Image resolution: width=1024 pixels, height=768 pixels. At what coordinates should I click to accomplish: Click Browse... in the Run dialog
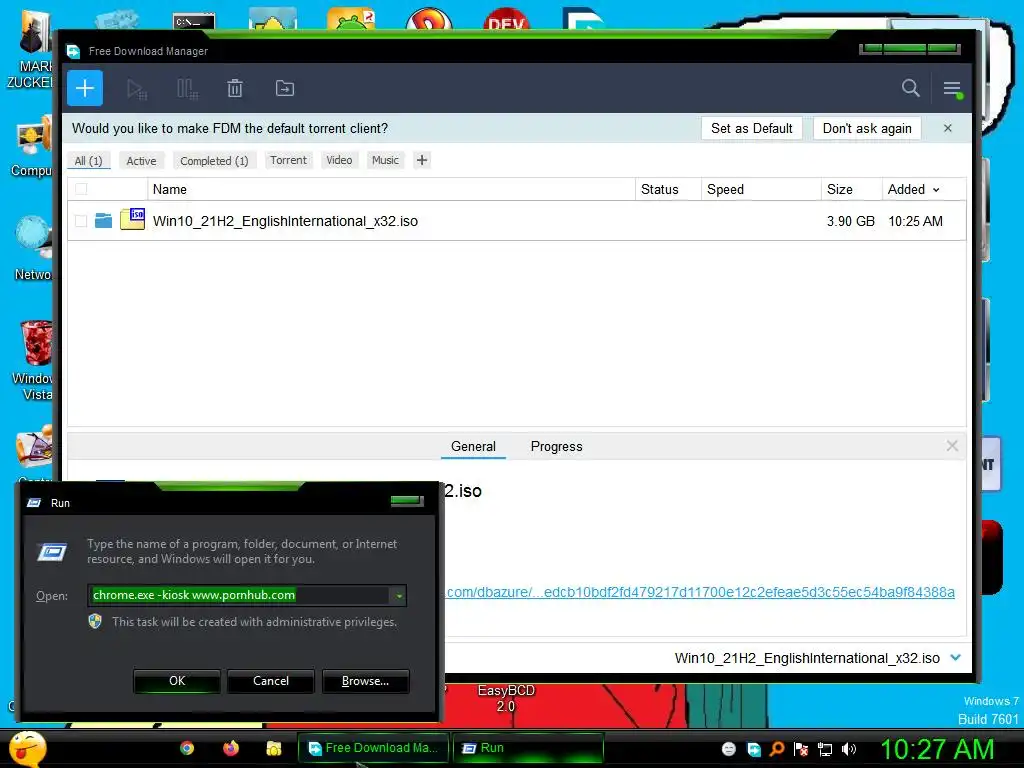(366, 681)
